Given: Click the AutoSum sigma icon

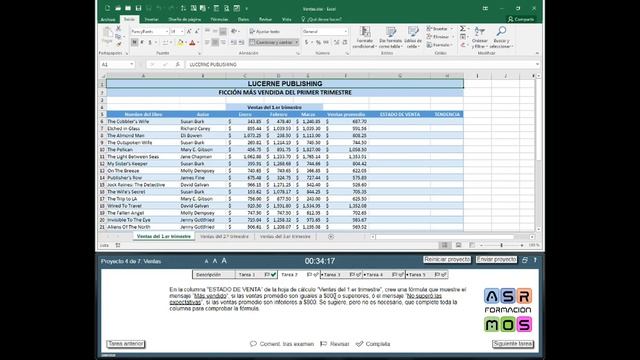Looking at the screenshot, I should [462, 29].
